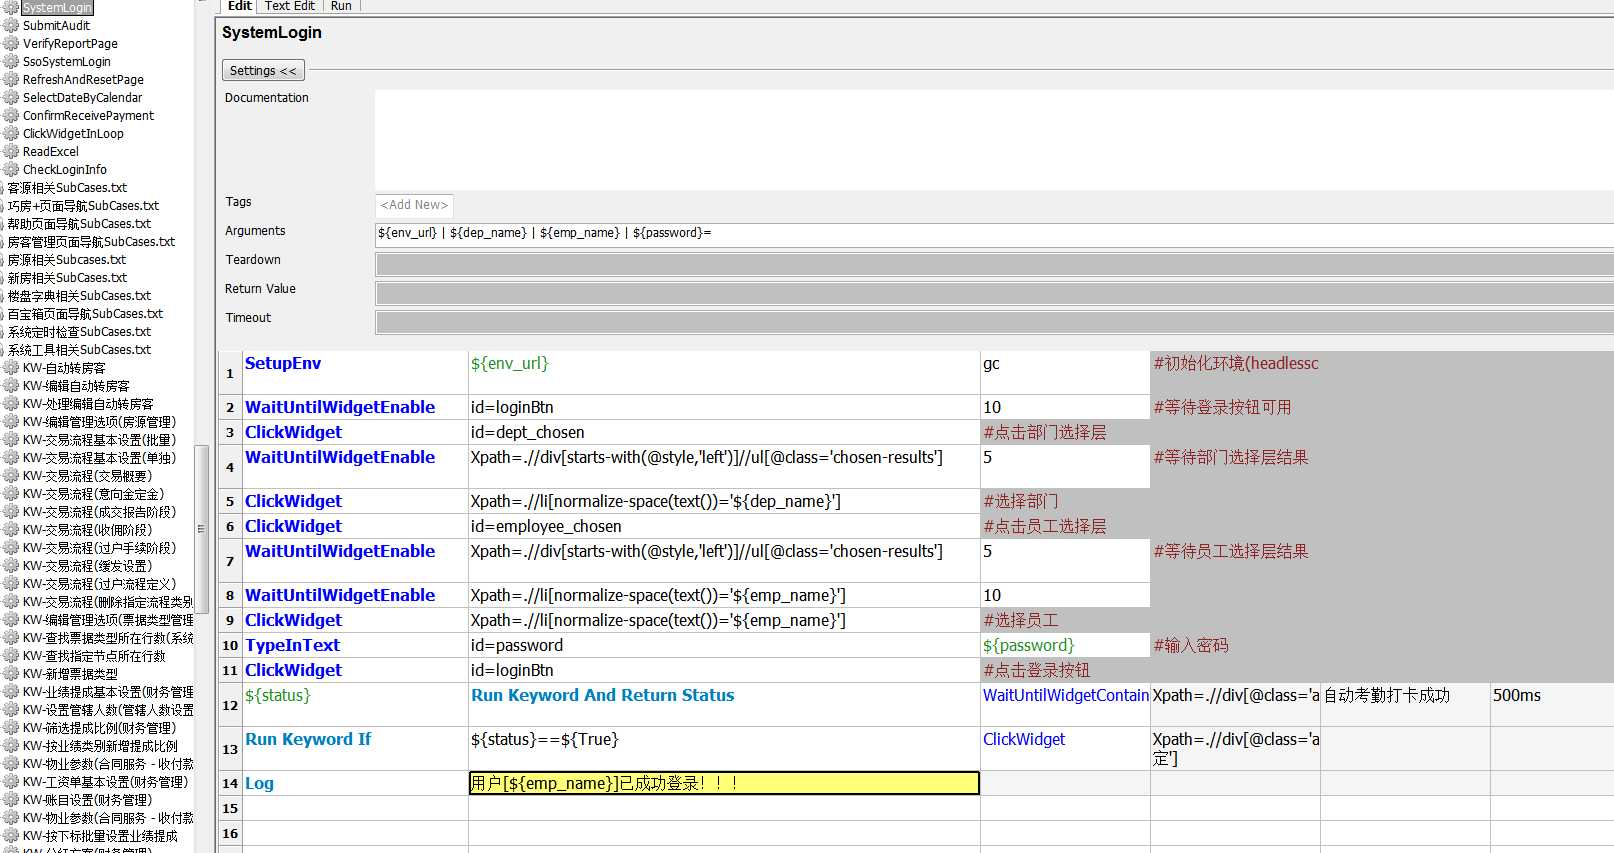Select the Log keyword cell in row 14
The height and width of the screenshot is (853, 1614).
[355, 783]
